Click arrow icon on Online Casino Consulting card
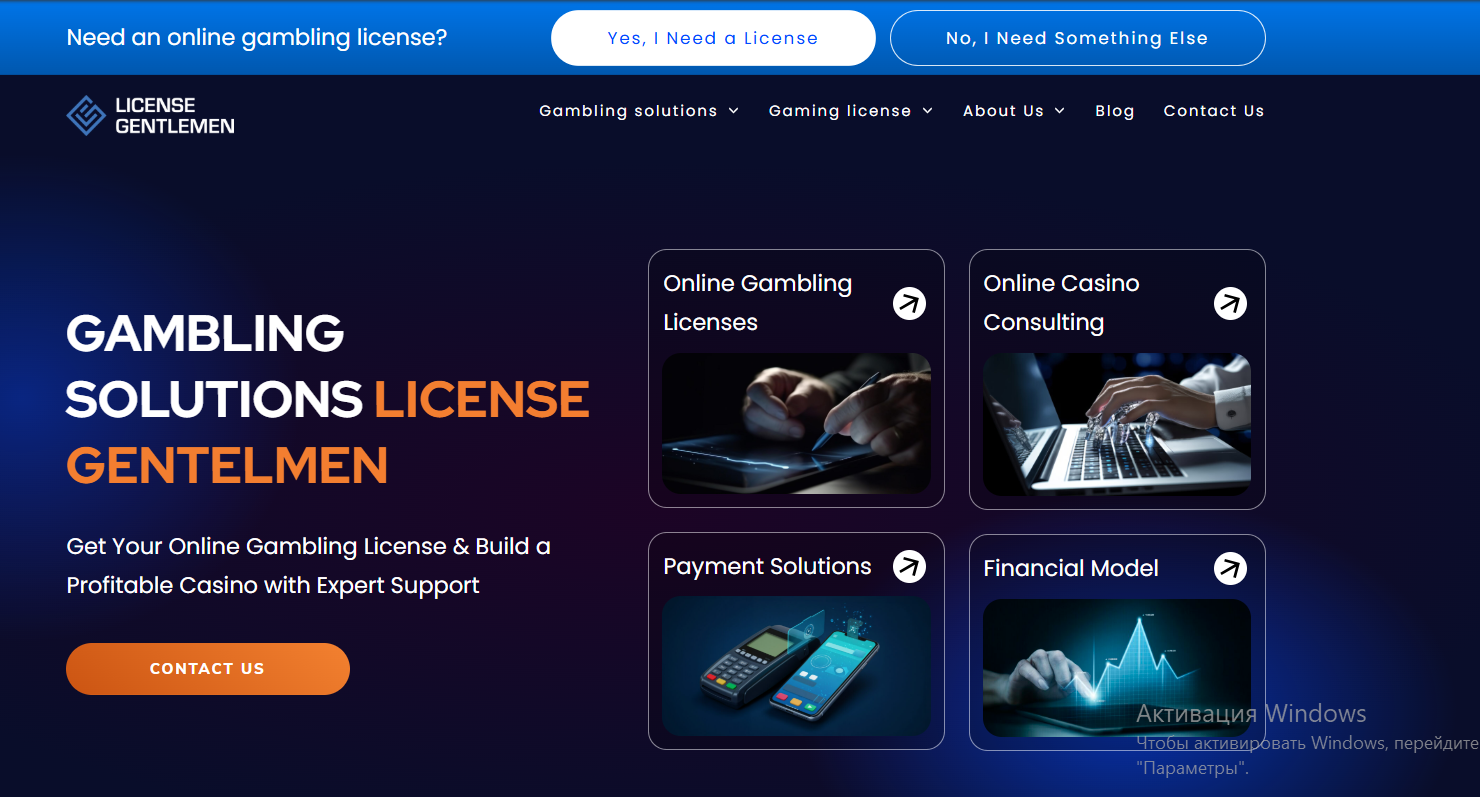The height and width of the screenshot is (797, 1480). pos(1230,303)
